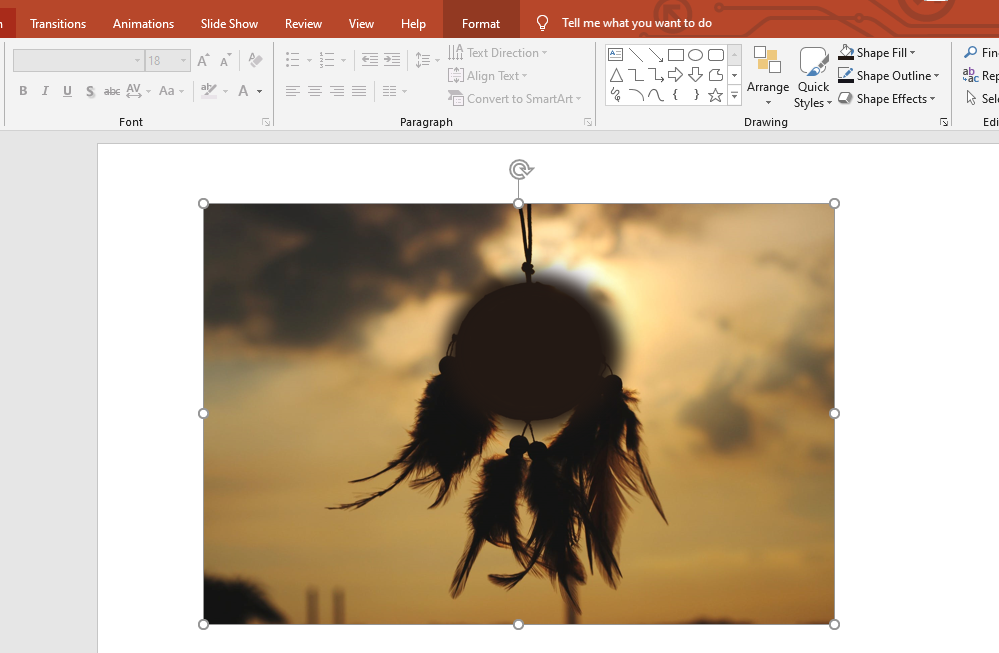The width and height of the screenshot is (999, 653).
Task: Click the Tell me what you want search box
Action: click(636, 23)
